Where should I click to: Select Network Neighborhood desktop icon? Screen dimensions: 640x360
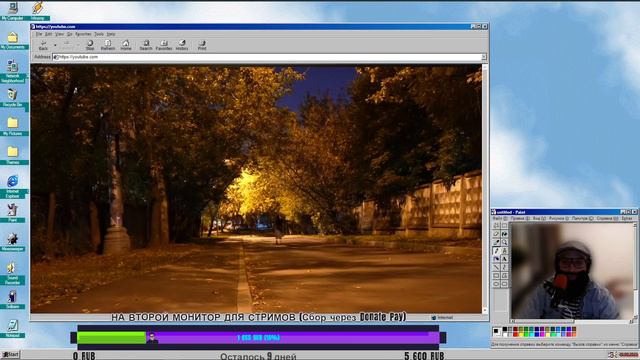(13, 71)
